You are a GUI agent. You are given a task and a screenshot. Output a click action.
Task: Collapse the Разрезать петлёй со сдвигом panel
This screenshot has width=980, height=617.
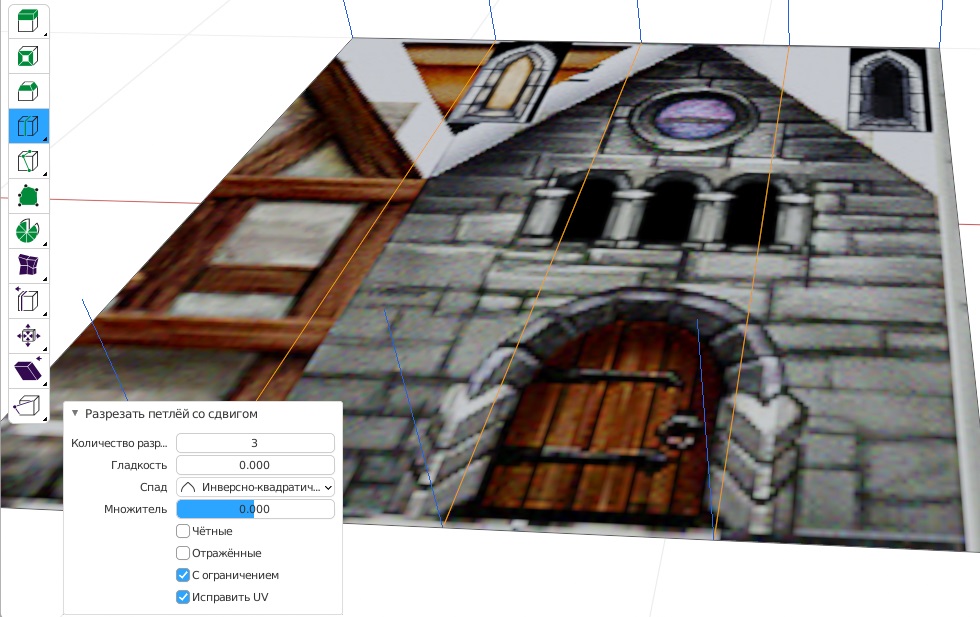[75, 413]
